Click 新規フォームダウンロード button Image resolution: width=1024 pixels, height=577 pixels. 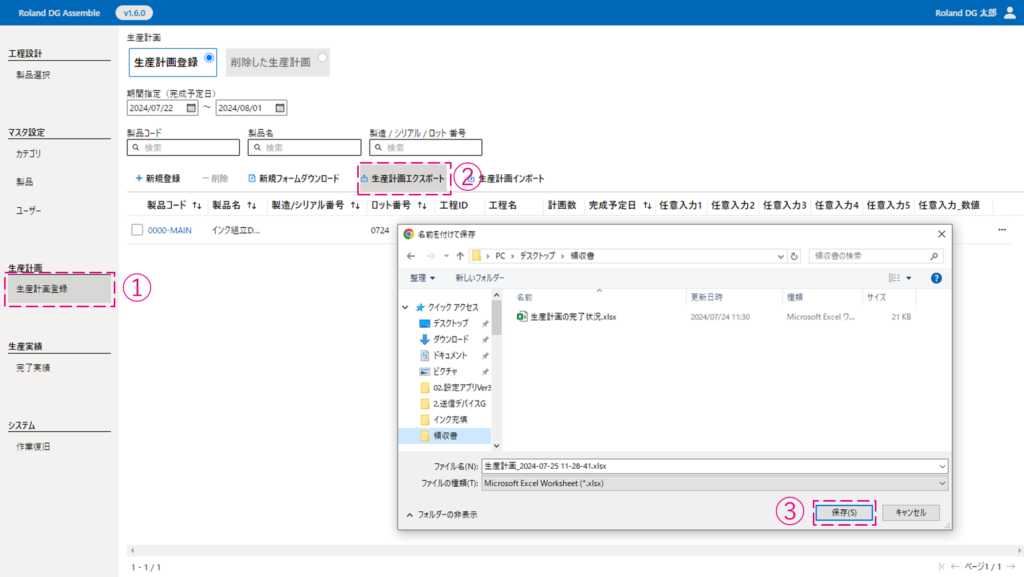292,178
